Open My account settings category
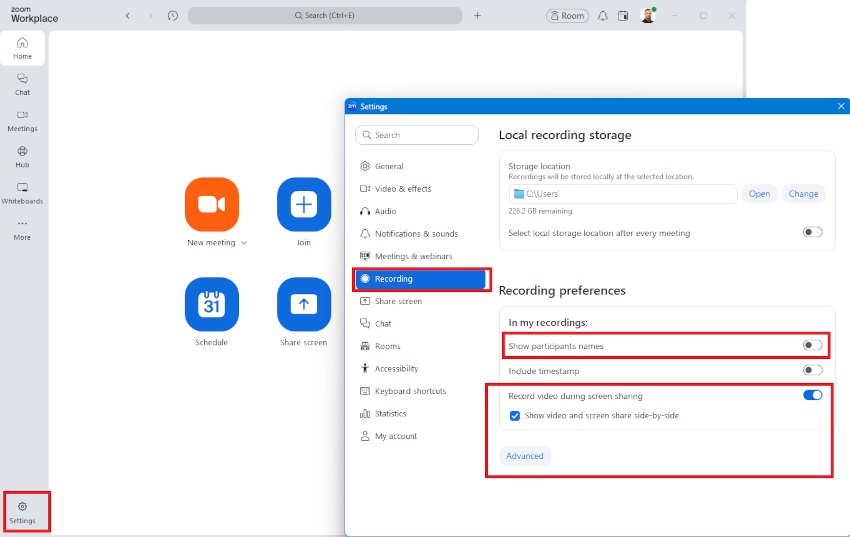The image size is (850, 537). click(420, 436)
